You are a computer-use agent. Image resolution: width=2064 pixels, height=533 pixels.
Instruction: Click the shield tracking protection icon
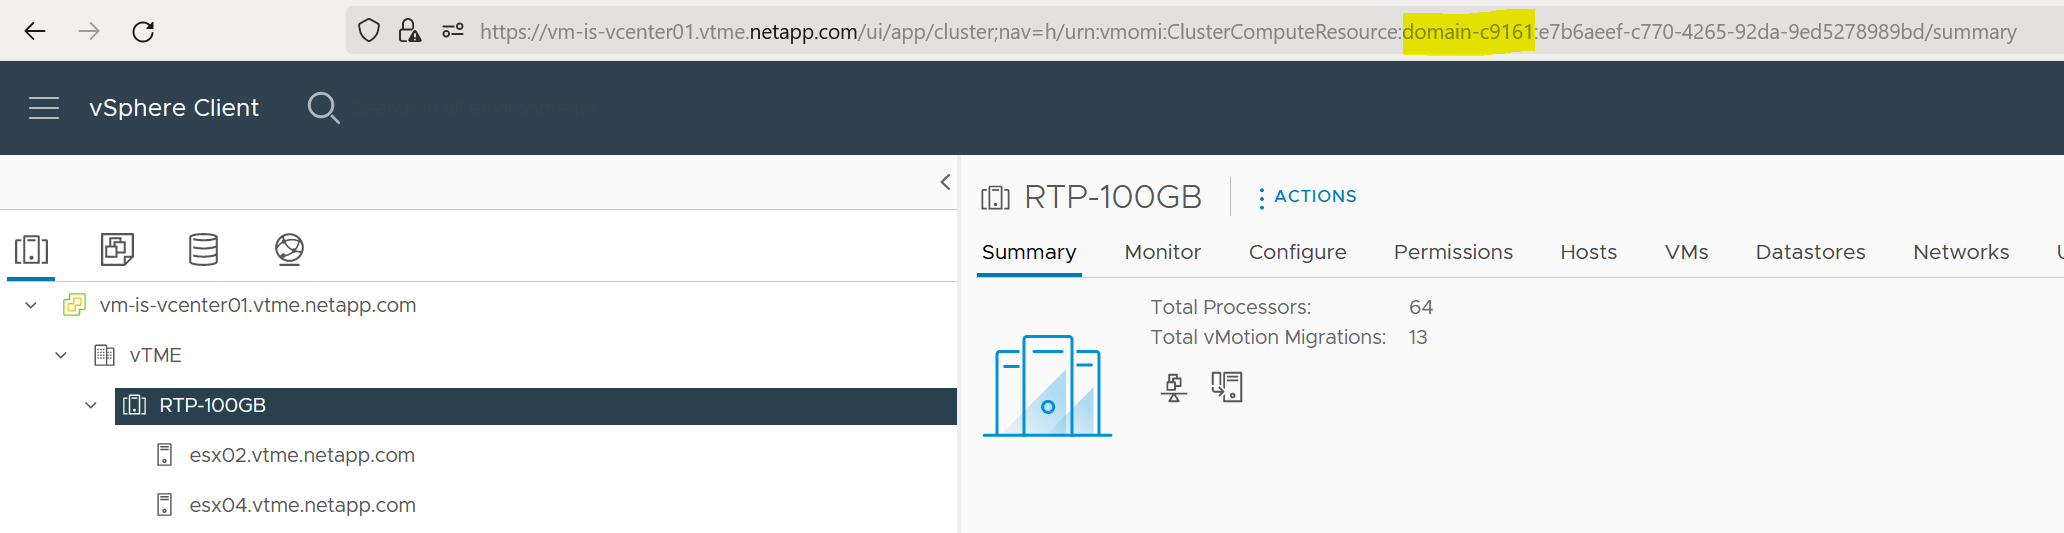coord(369,31)
